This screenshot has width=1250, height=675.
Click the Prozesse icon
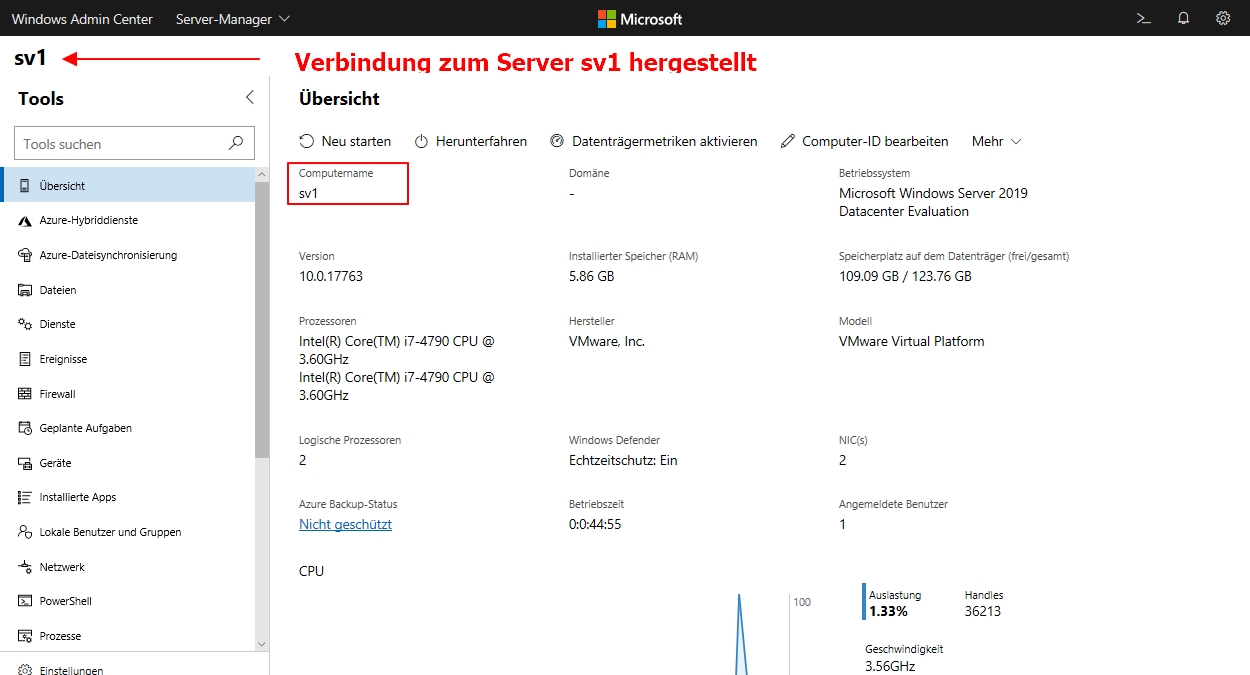pos(25,636)
